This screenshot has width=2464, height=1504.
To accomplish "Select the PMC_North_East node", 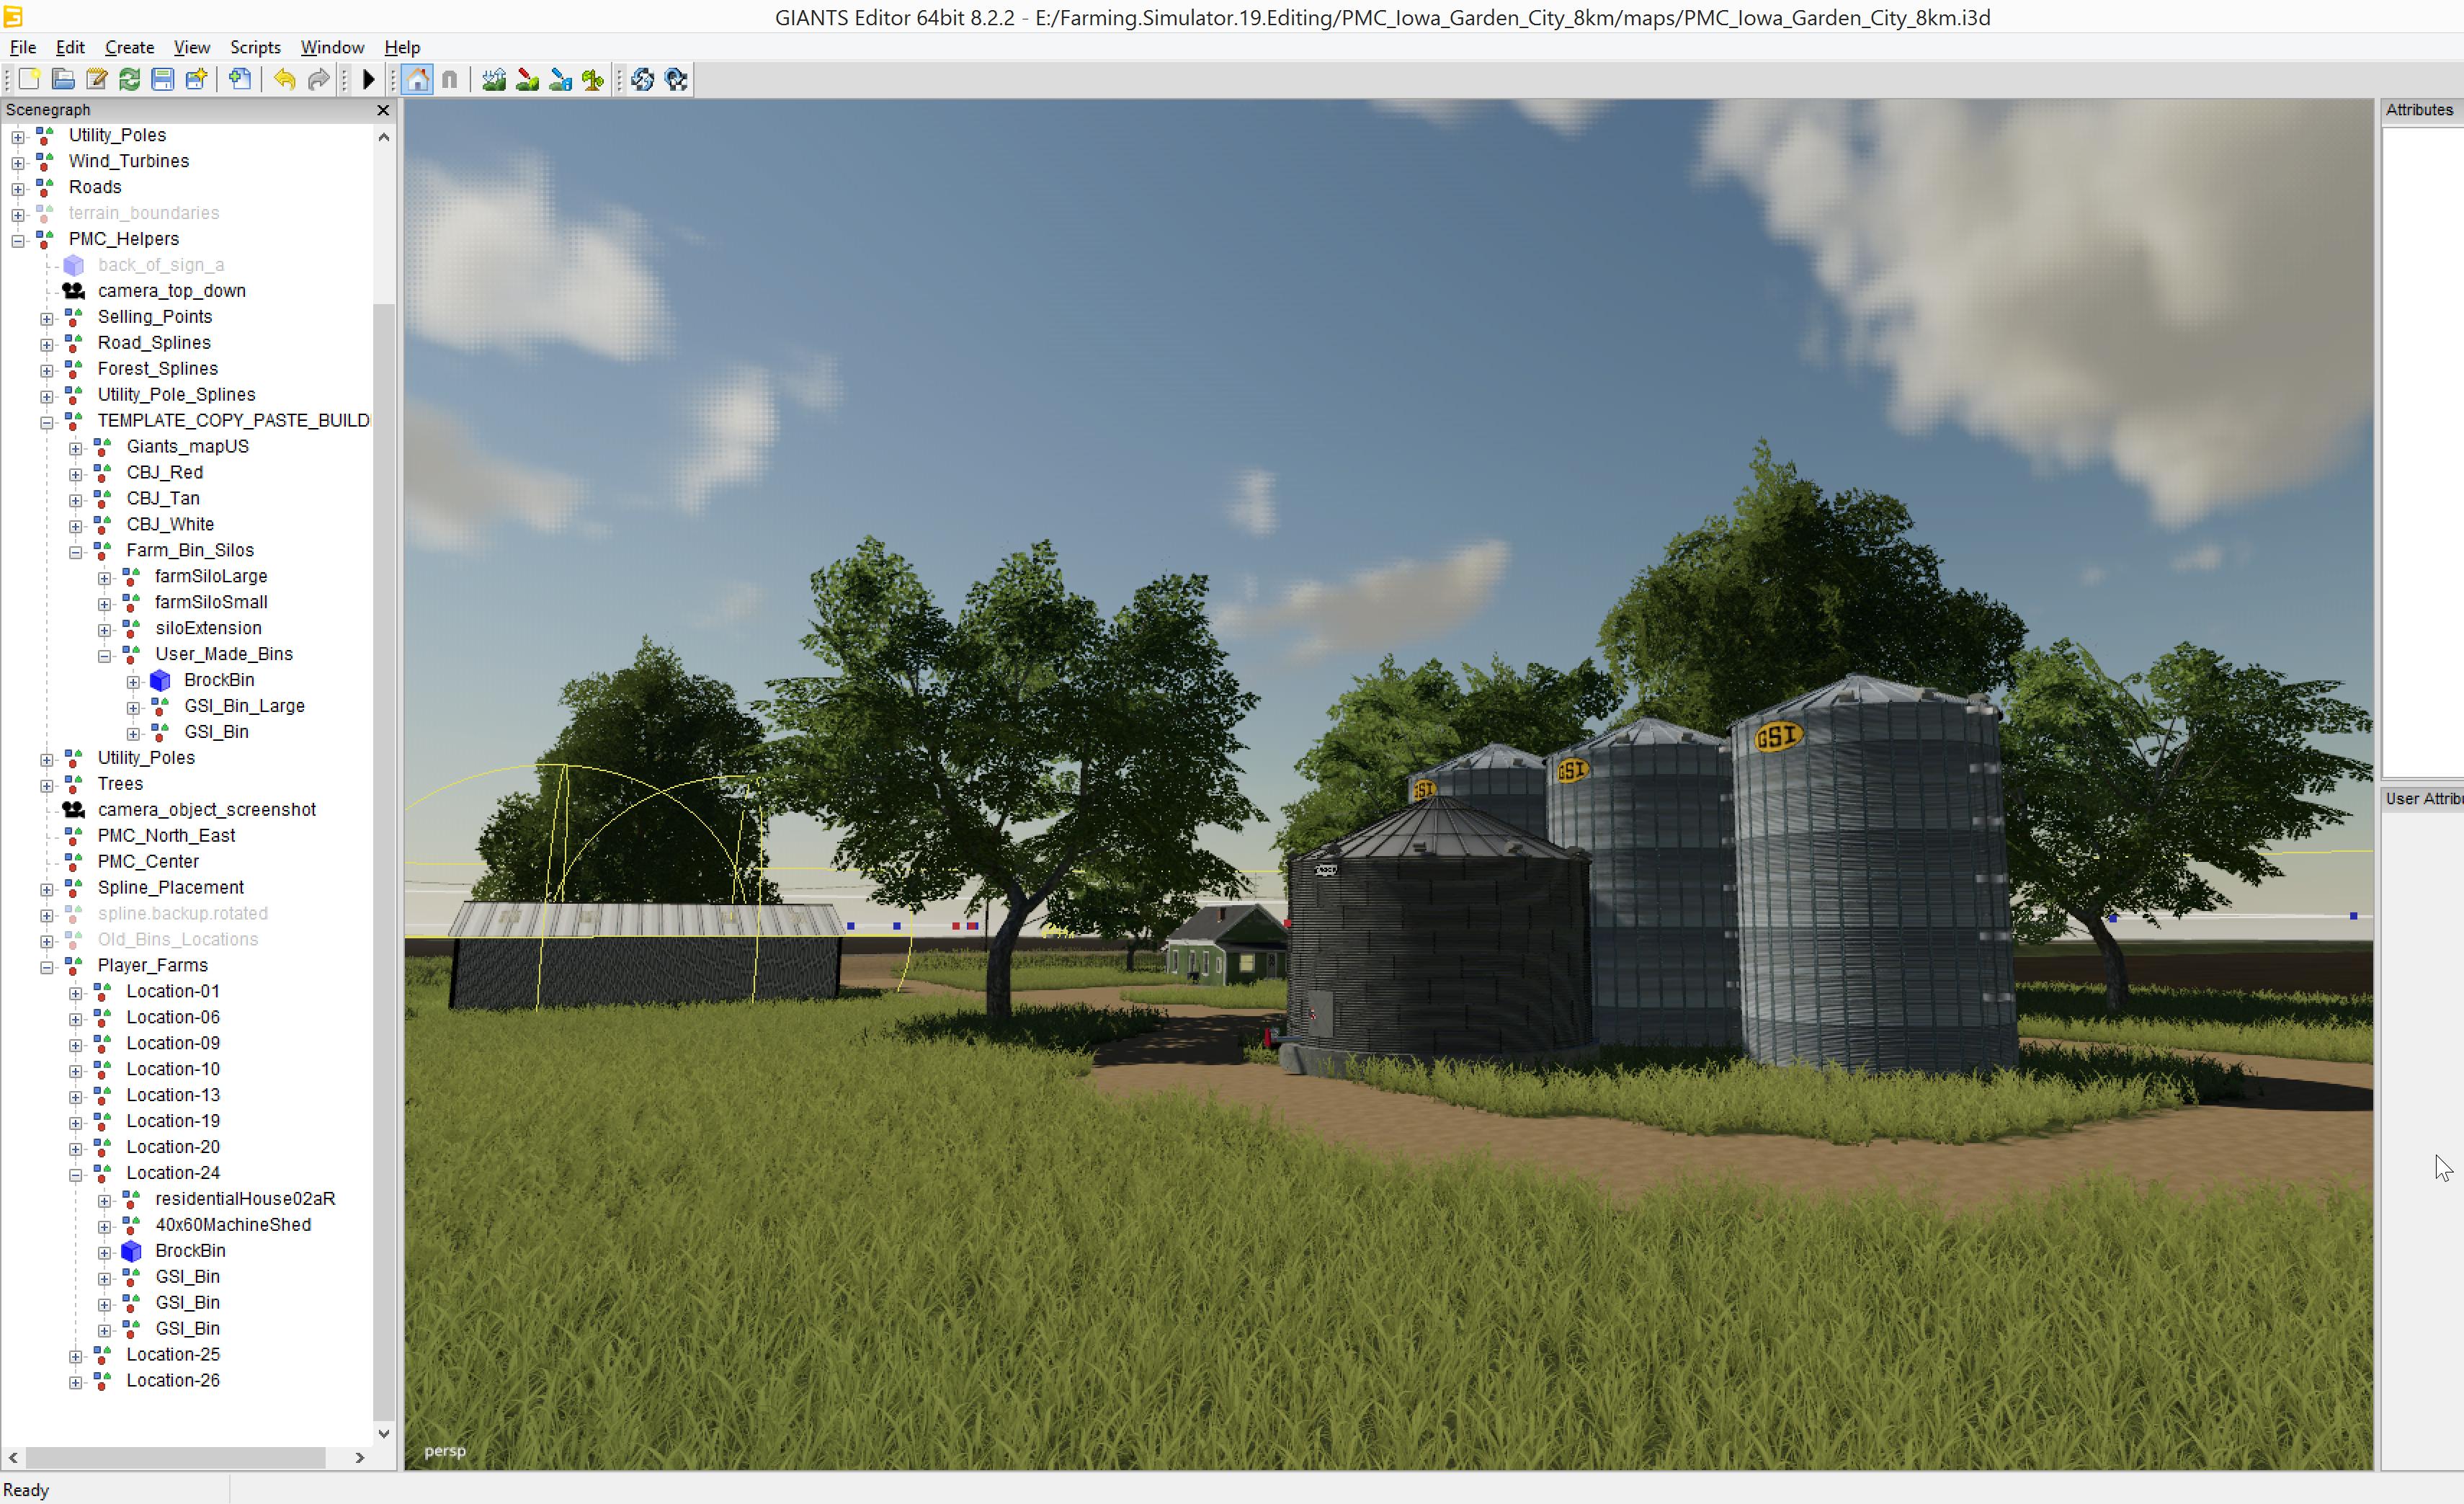I will [166, 836].
